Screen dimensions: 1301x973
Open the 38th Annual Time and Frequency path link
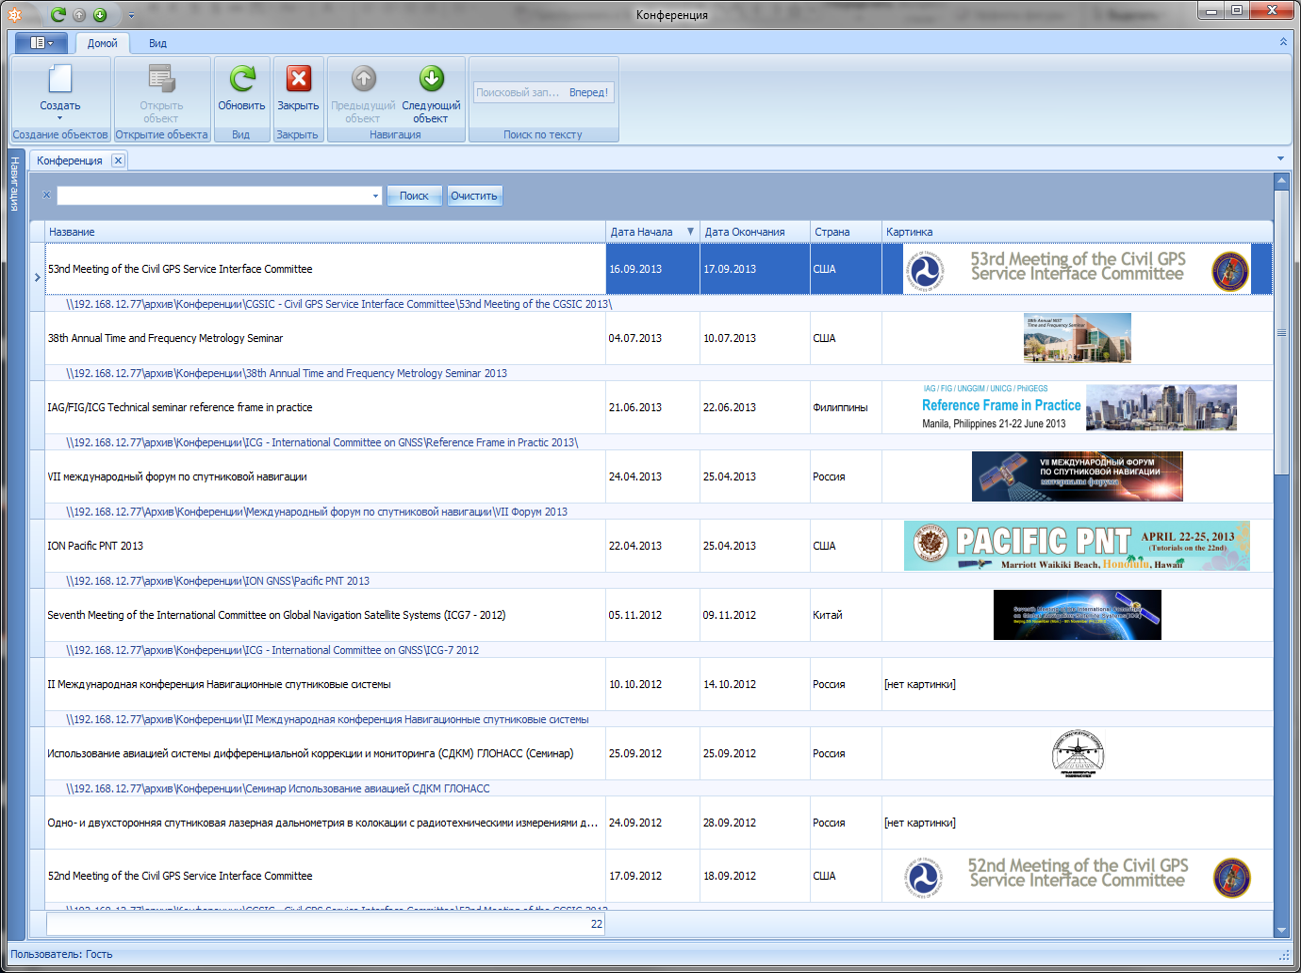(x=287, y=373)
